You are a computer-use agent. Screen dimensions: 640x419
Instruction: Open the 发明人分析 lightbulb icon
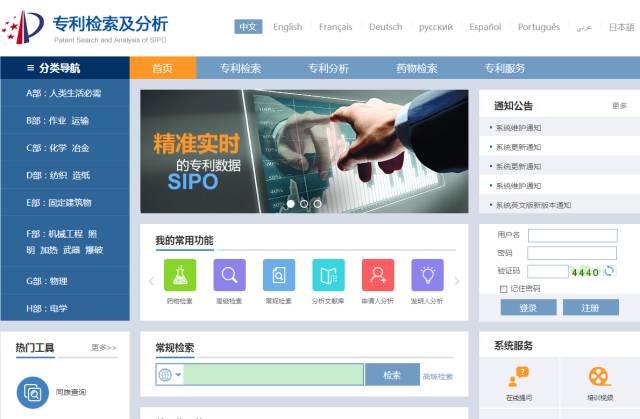point(427,275)
